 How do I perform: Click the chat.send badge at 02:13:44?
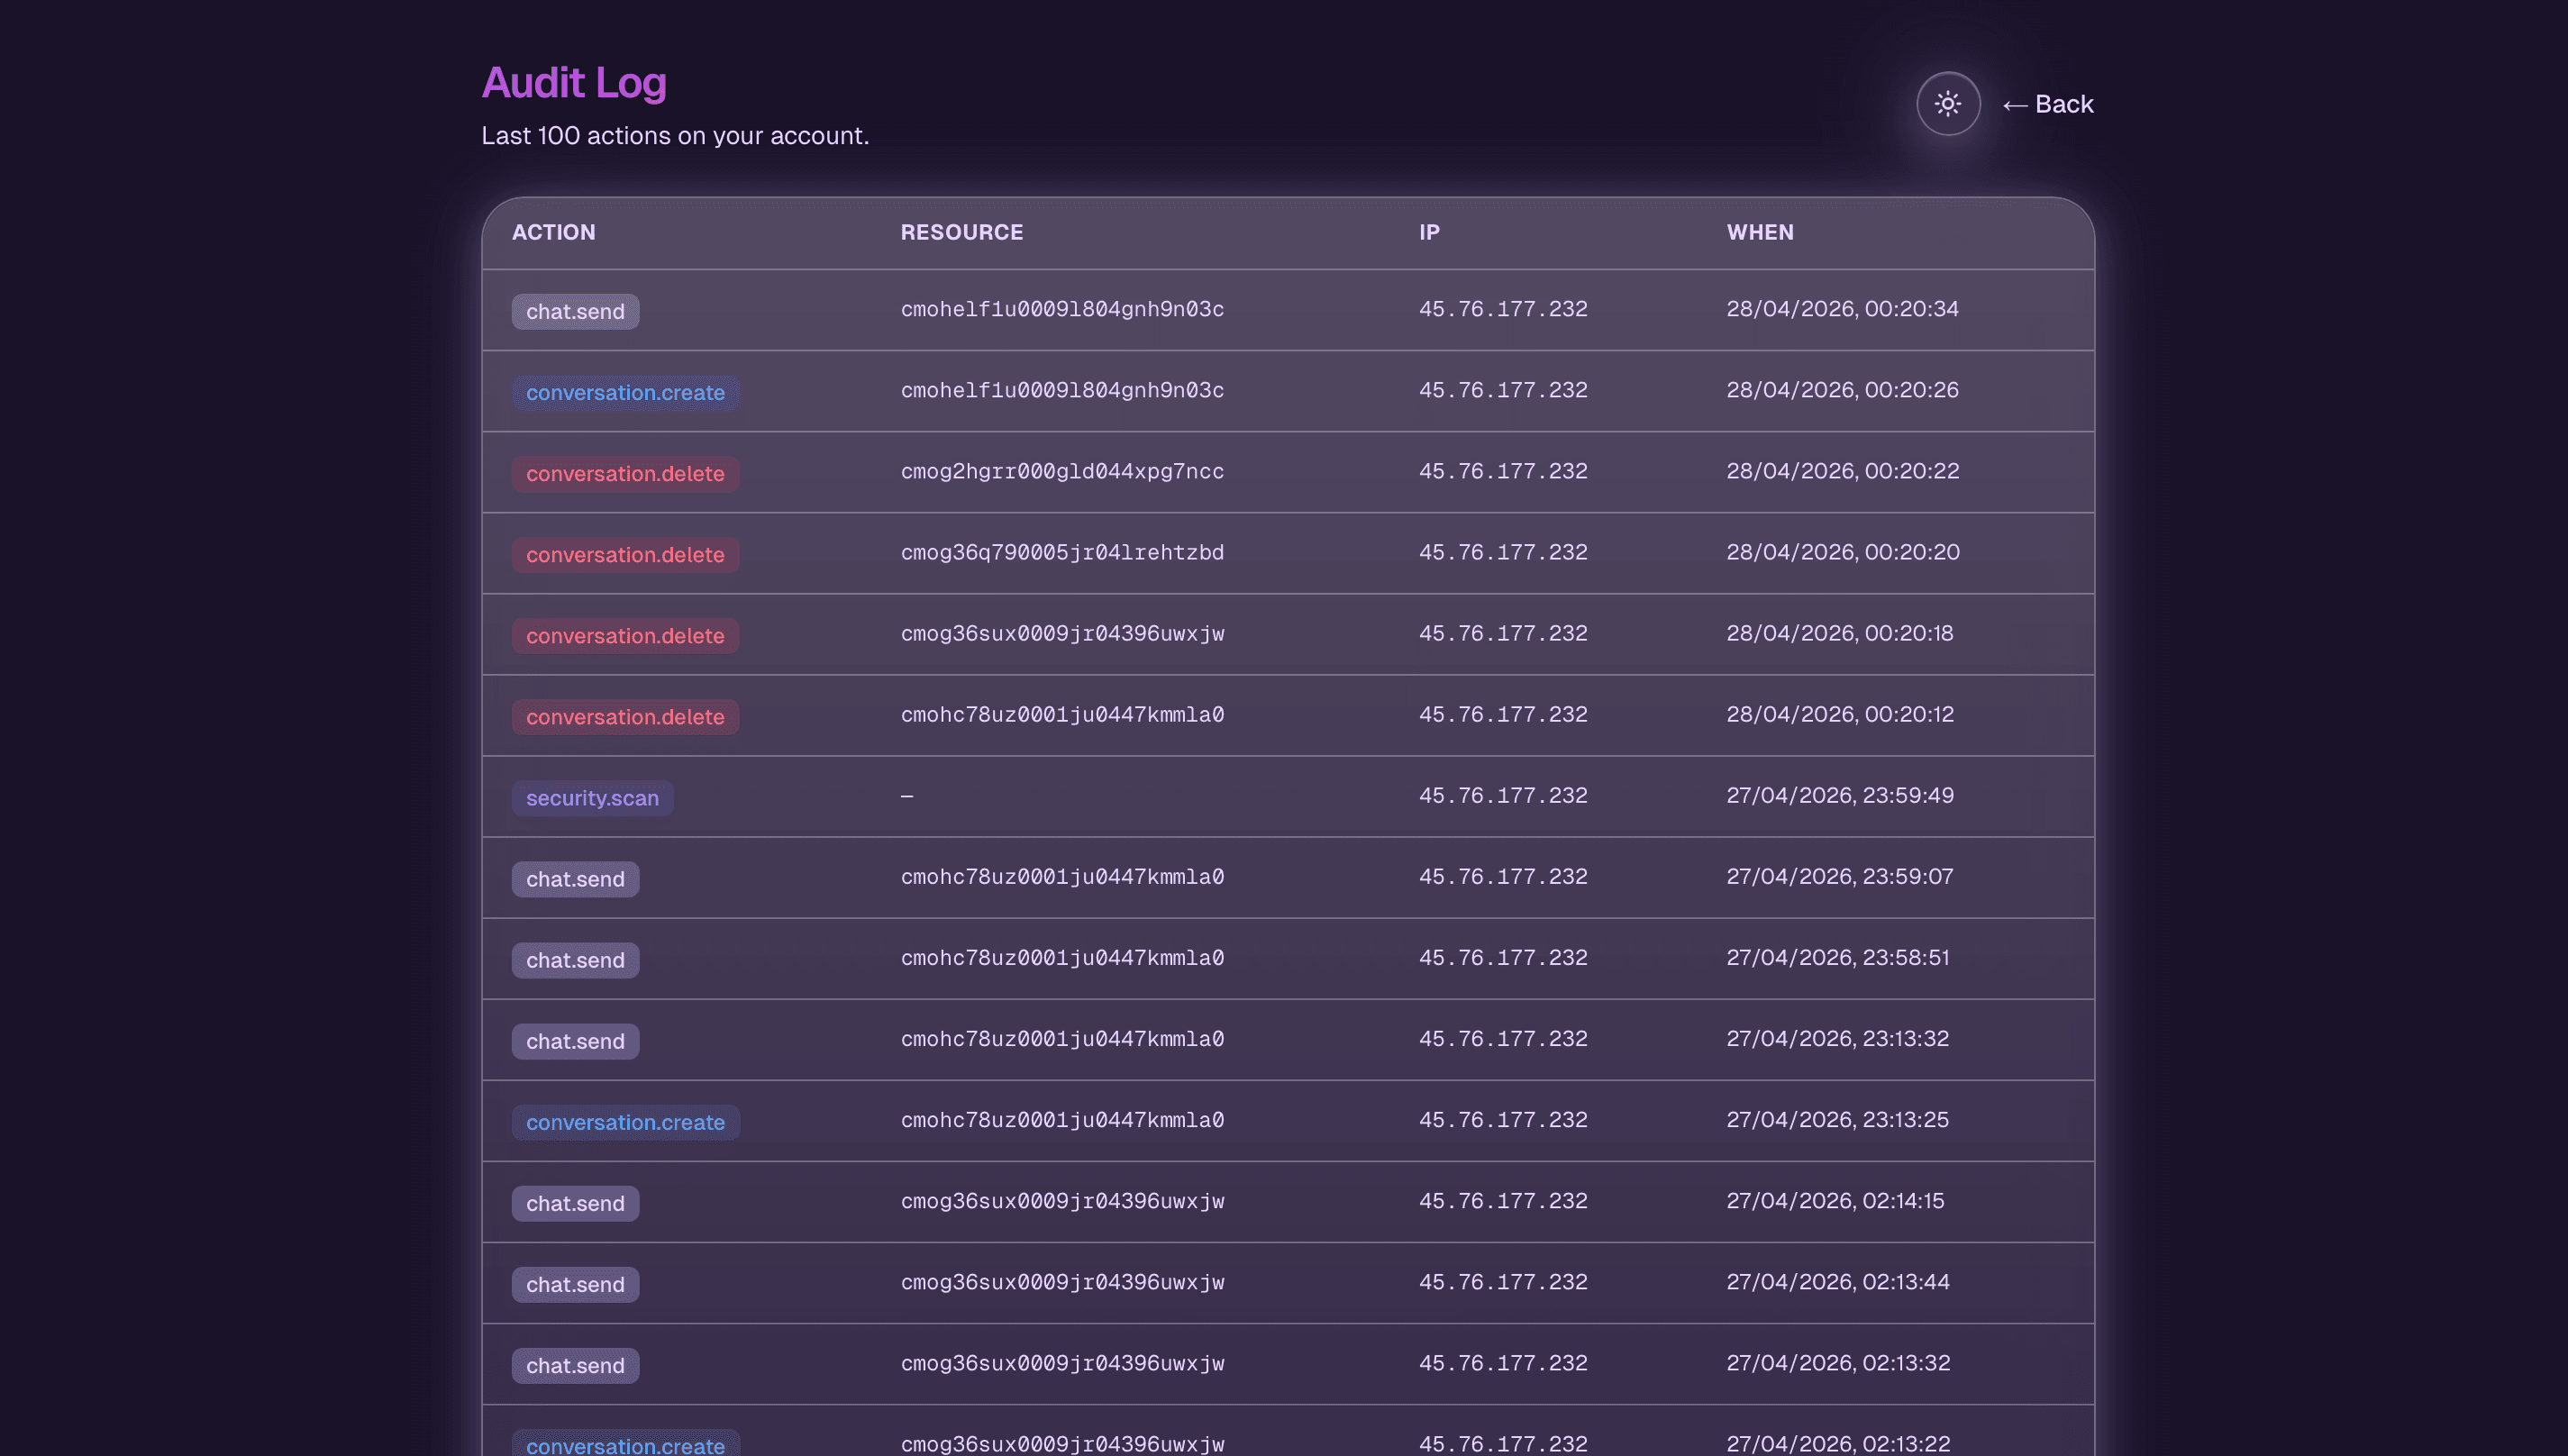pos(575,1283)
